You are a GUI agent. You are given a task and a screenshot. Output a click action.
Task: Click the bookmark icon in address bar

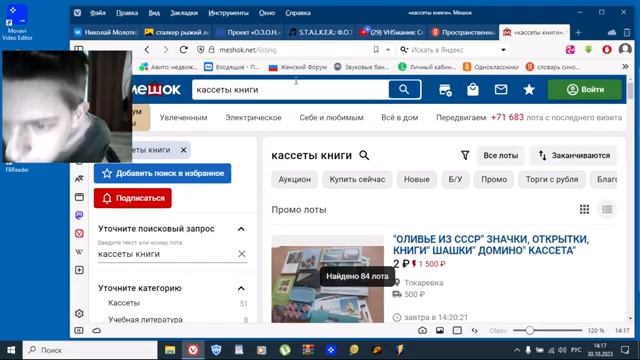(x=376, y=50)
